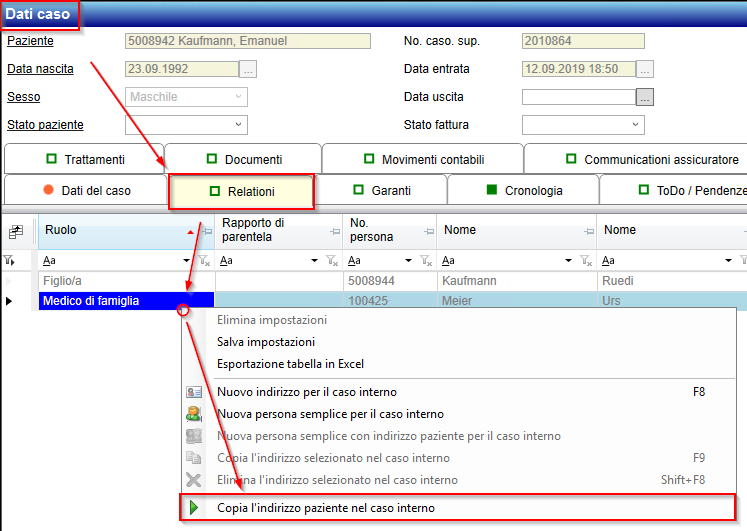The width and height of the screenshot is (747, 531).
Task: Expand the Stato fattura dropdown
Action: point(635,125)
